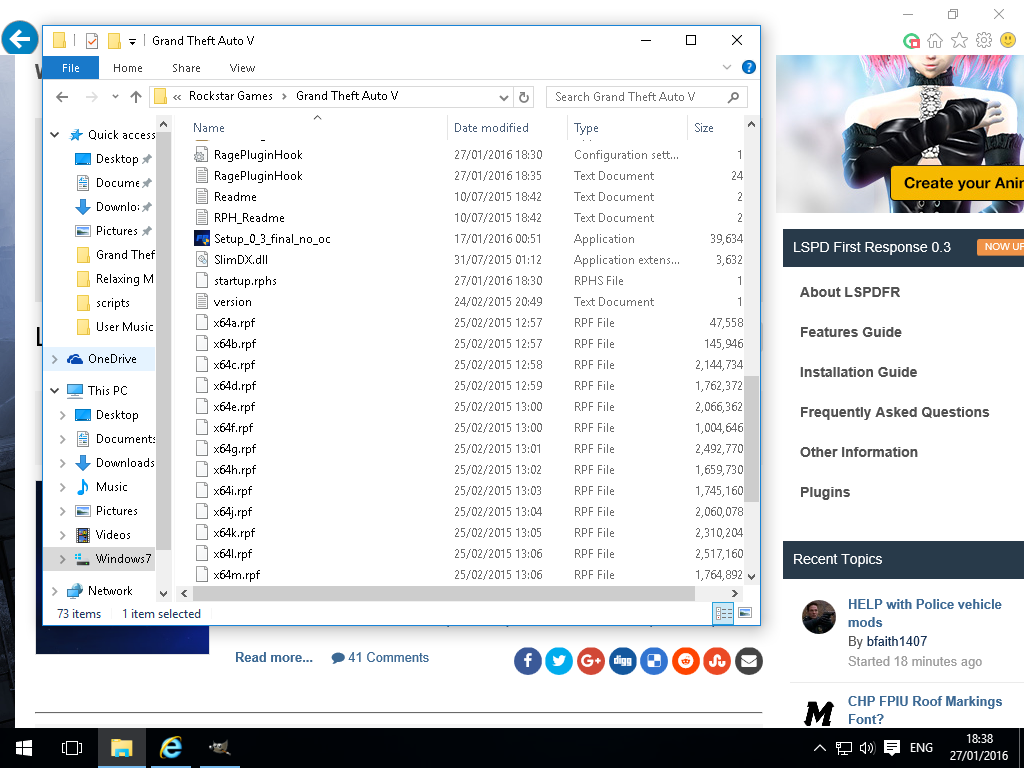Select the startup.rphs file row
The width and height of the screenshot is (1024, 768).
[x=468, y=281]
